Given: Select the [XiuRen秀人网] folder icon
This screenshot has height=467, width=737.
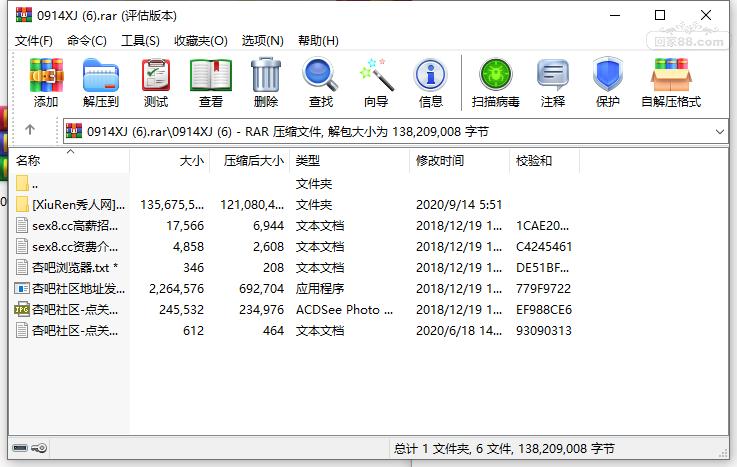Looking at the screenshot, I should tap(22, 204).
